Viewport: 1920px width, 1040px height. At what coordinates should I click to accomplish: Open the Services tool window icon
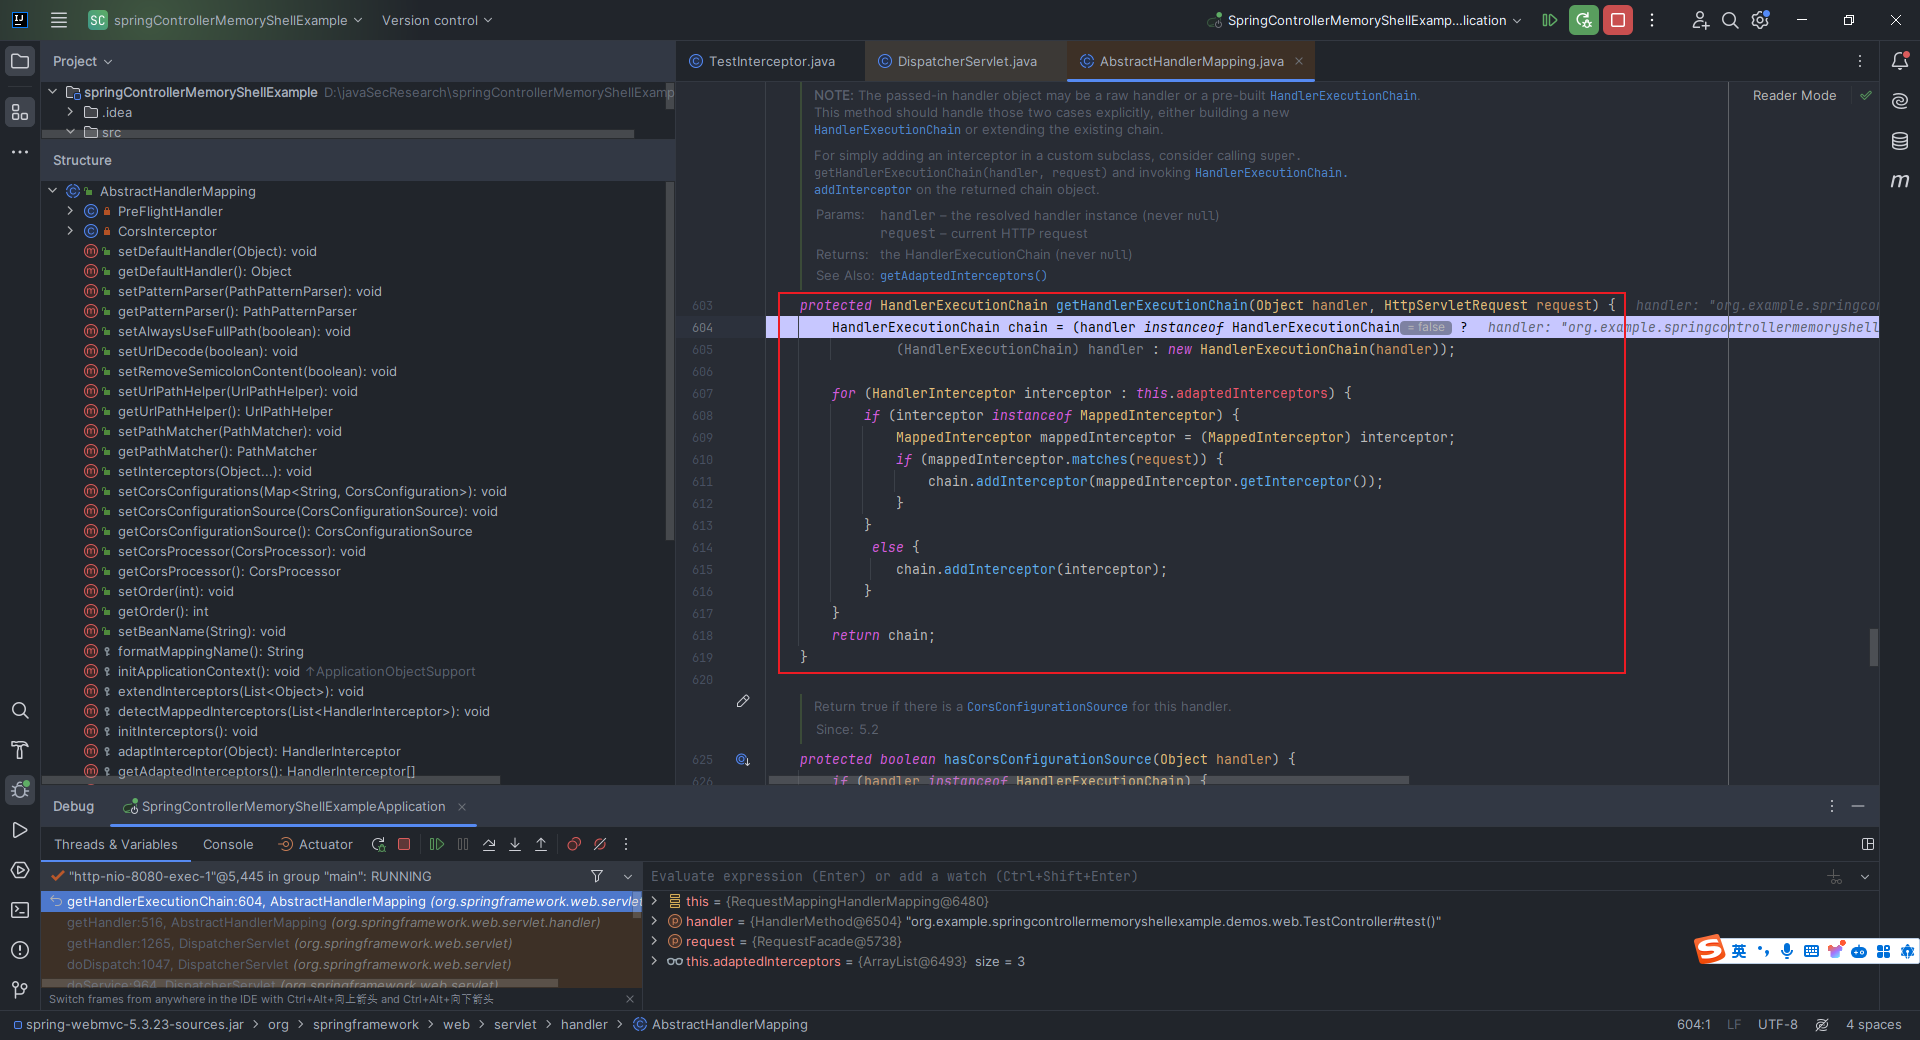20,870
